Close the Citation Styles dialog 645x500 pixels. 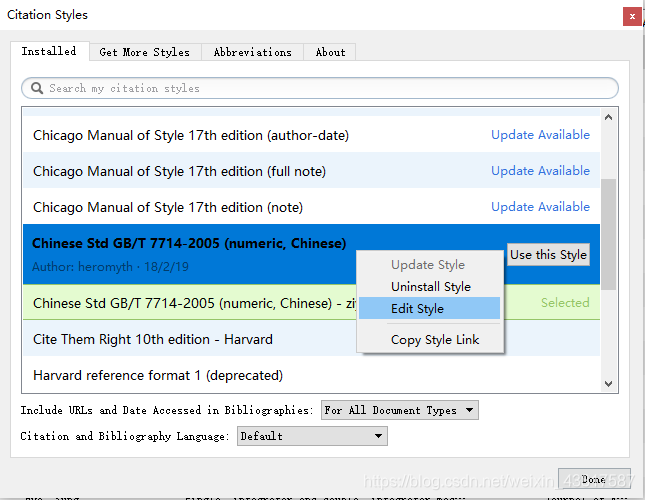[632, 17]
